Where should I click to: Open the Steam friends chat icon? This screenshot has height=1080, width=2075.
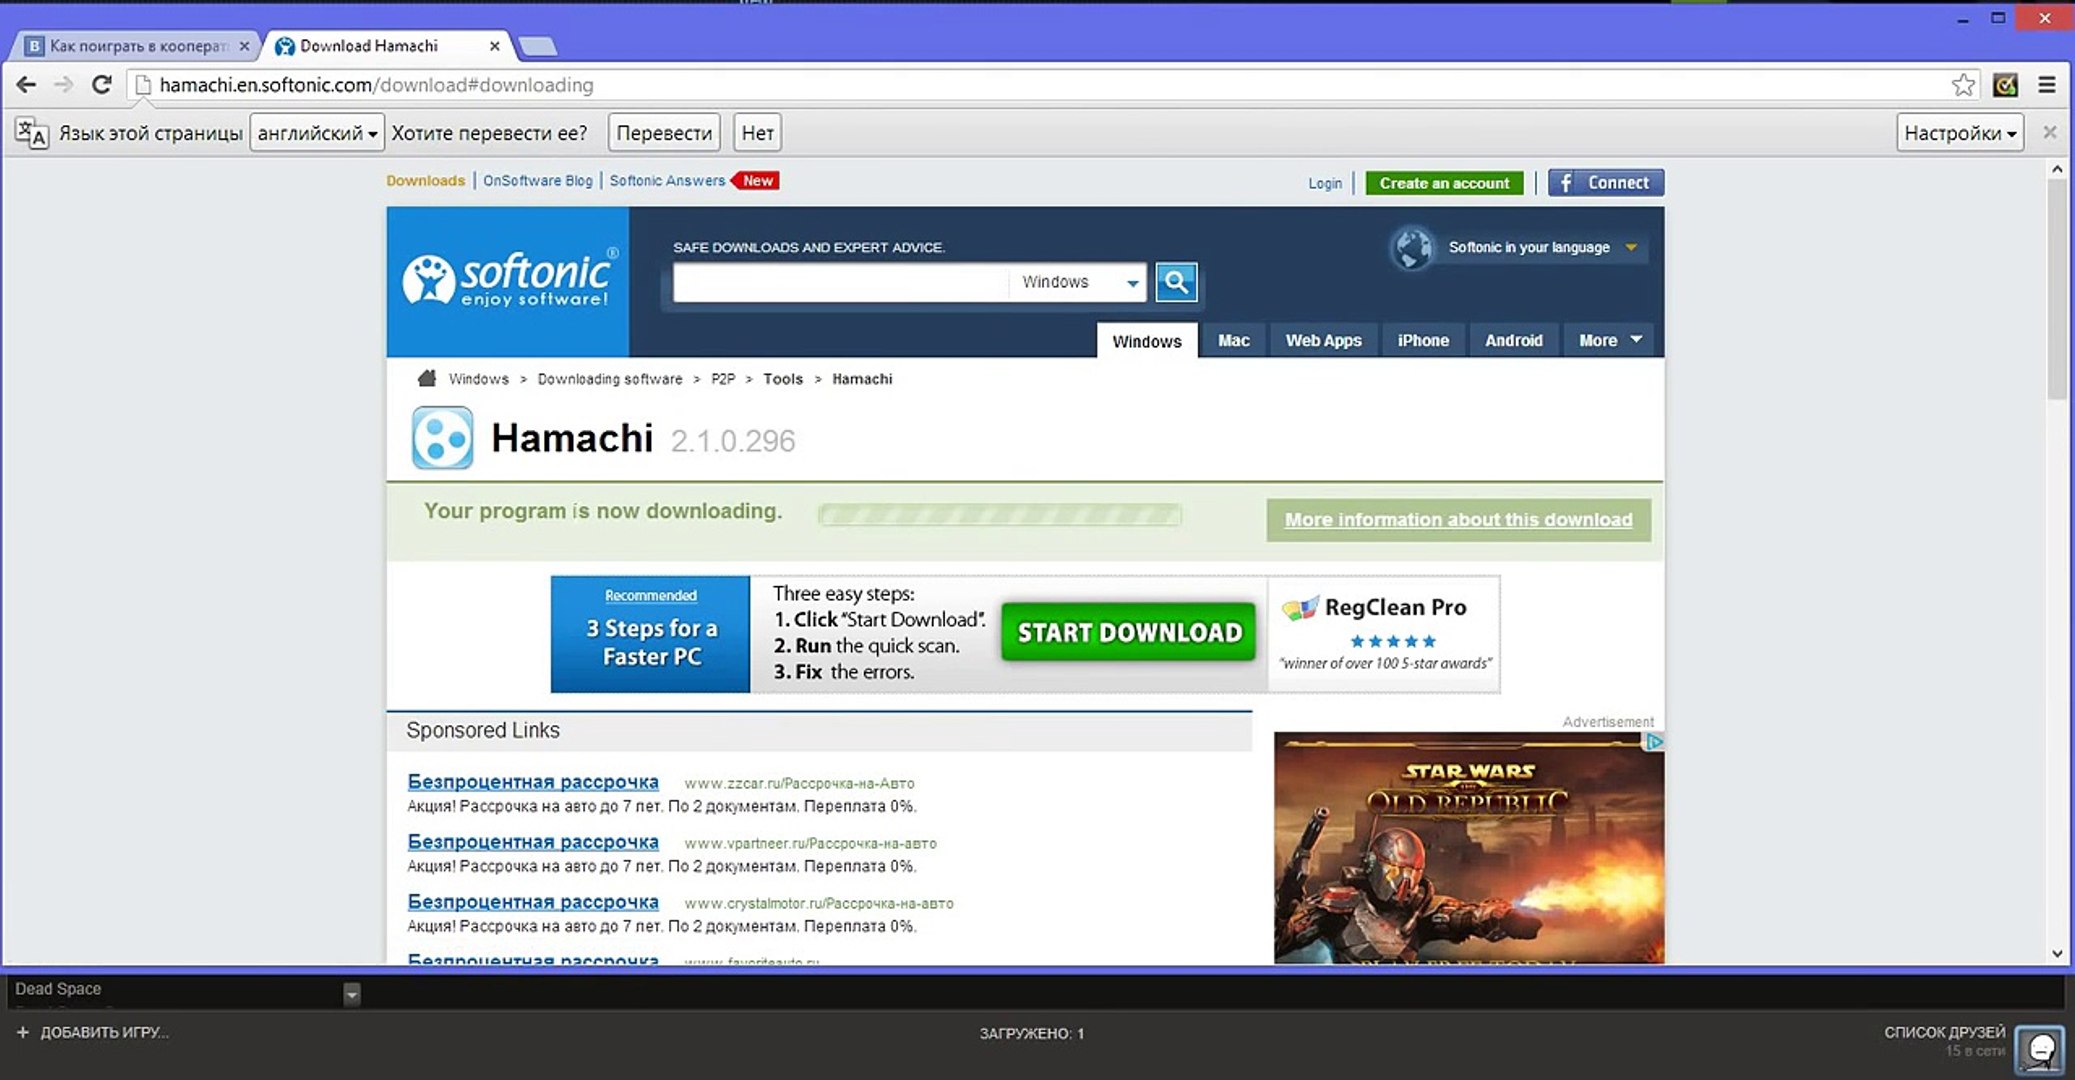pos(2039,1050)
